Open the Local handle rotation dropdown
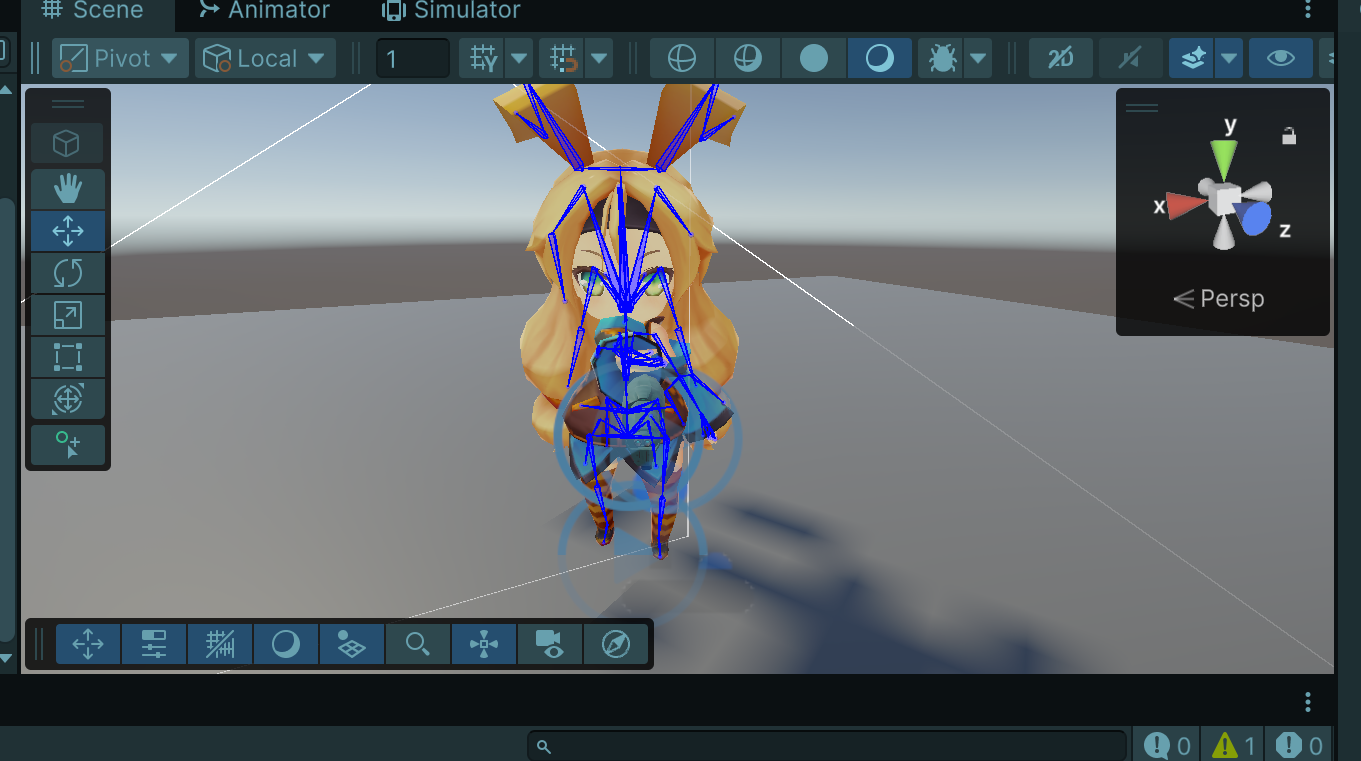1361x761 pixels. [x=264, y=59]
